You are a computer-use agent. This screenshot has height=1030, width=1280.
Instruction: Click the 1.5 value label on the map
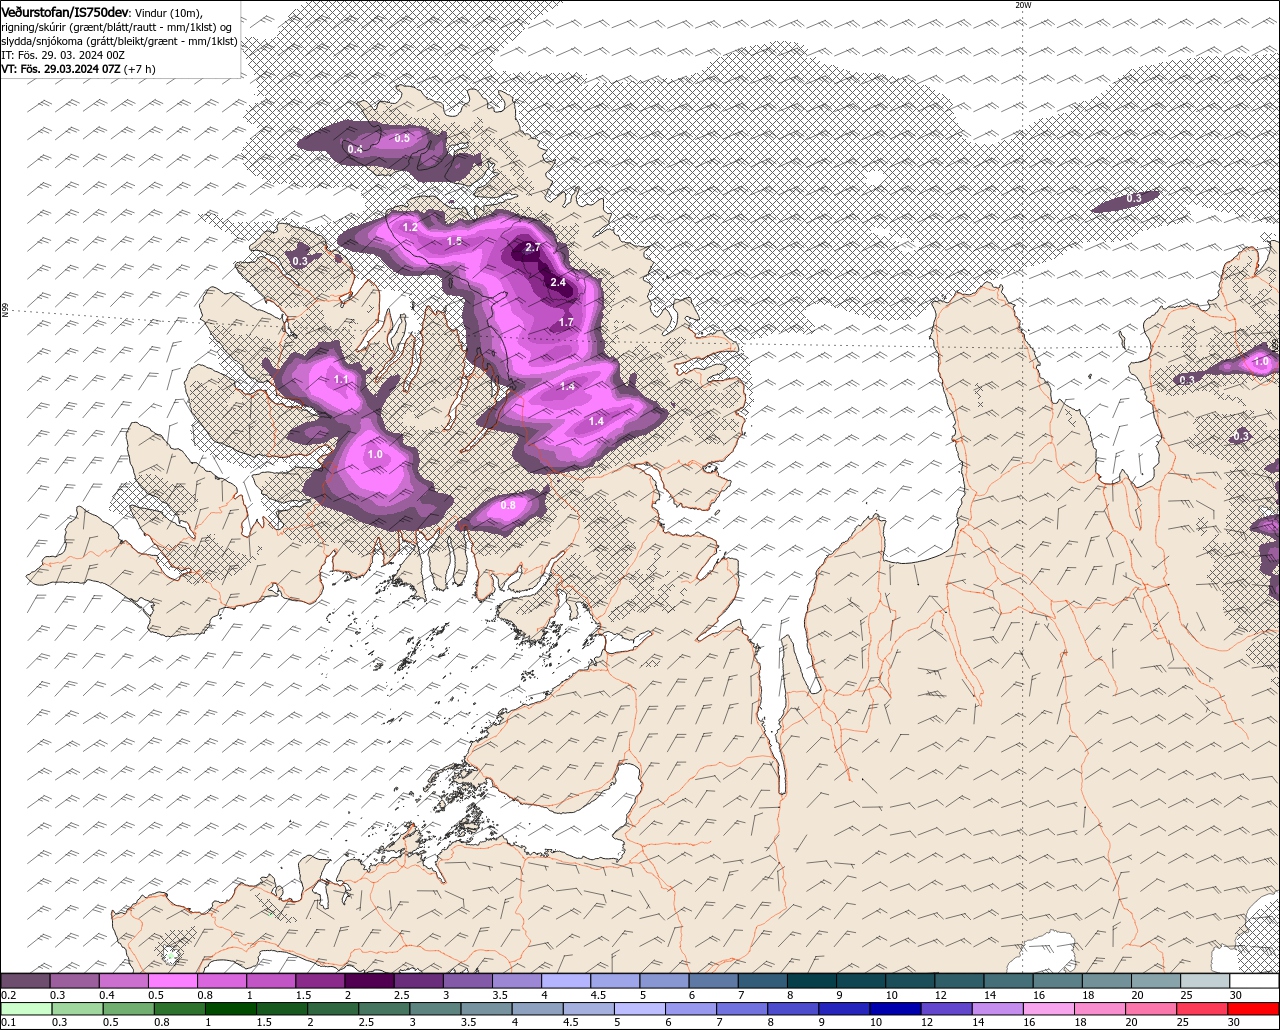coord(455,241)
